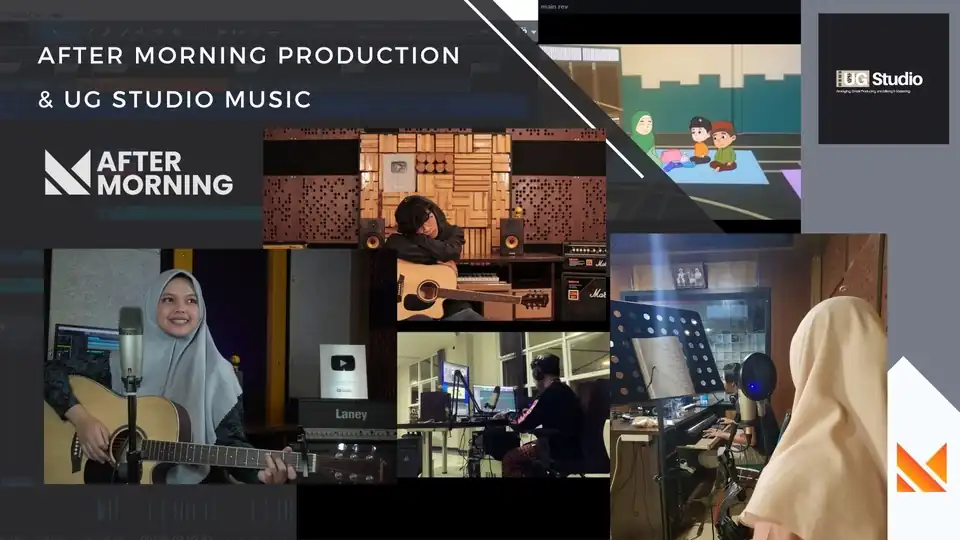The height and width of the screenshot is (540, 960).
Task: Click the "AFTER MORNING PRODUCTION" heading
Action: coord(249,56)
